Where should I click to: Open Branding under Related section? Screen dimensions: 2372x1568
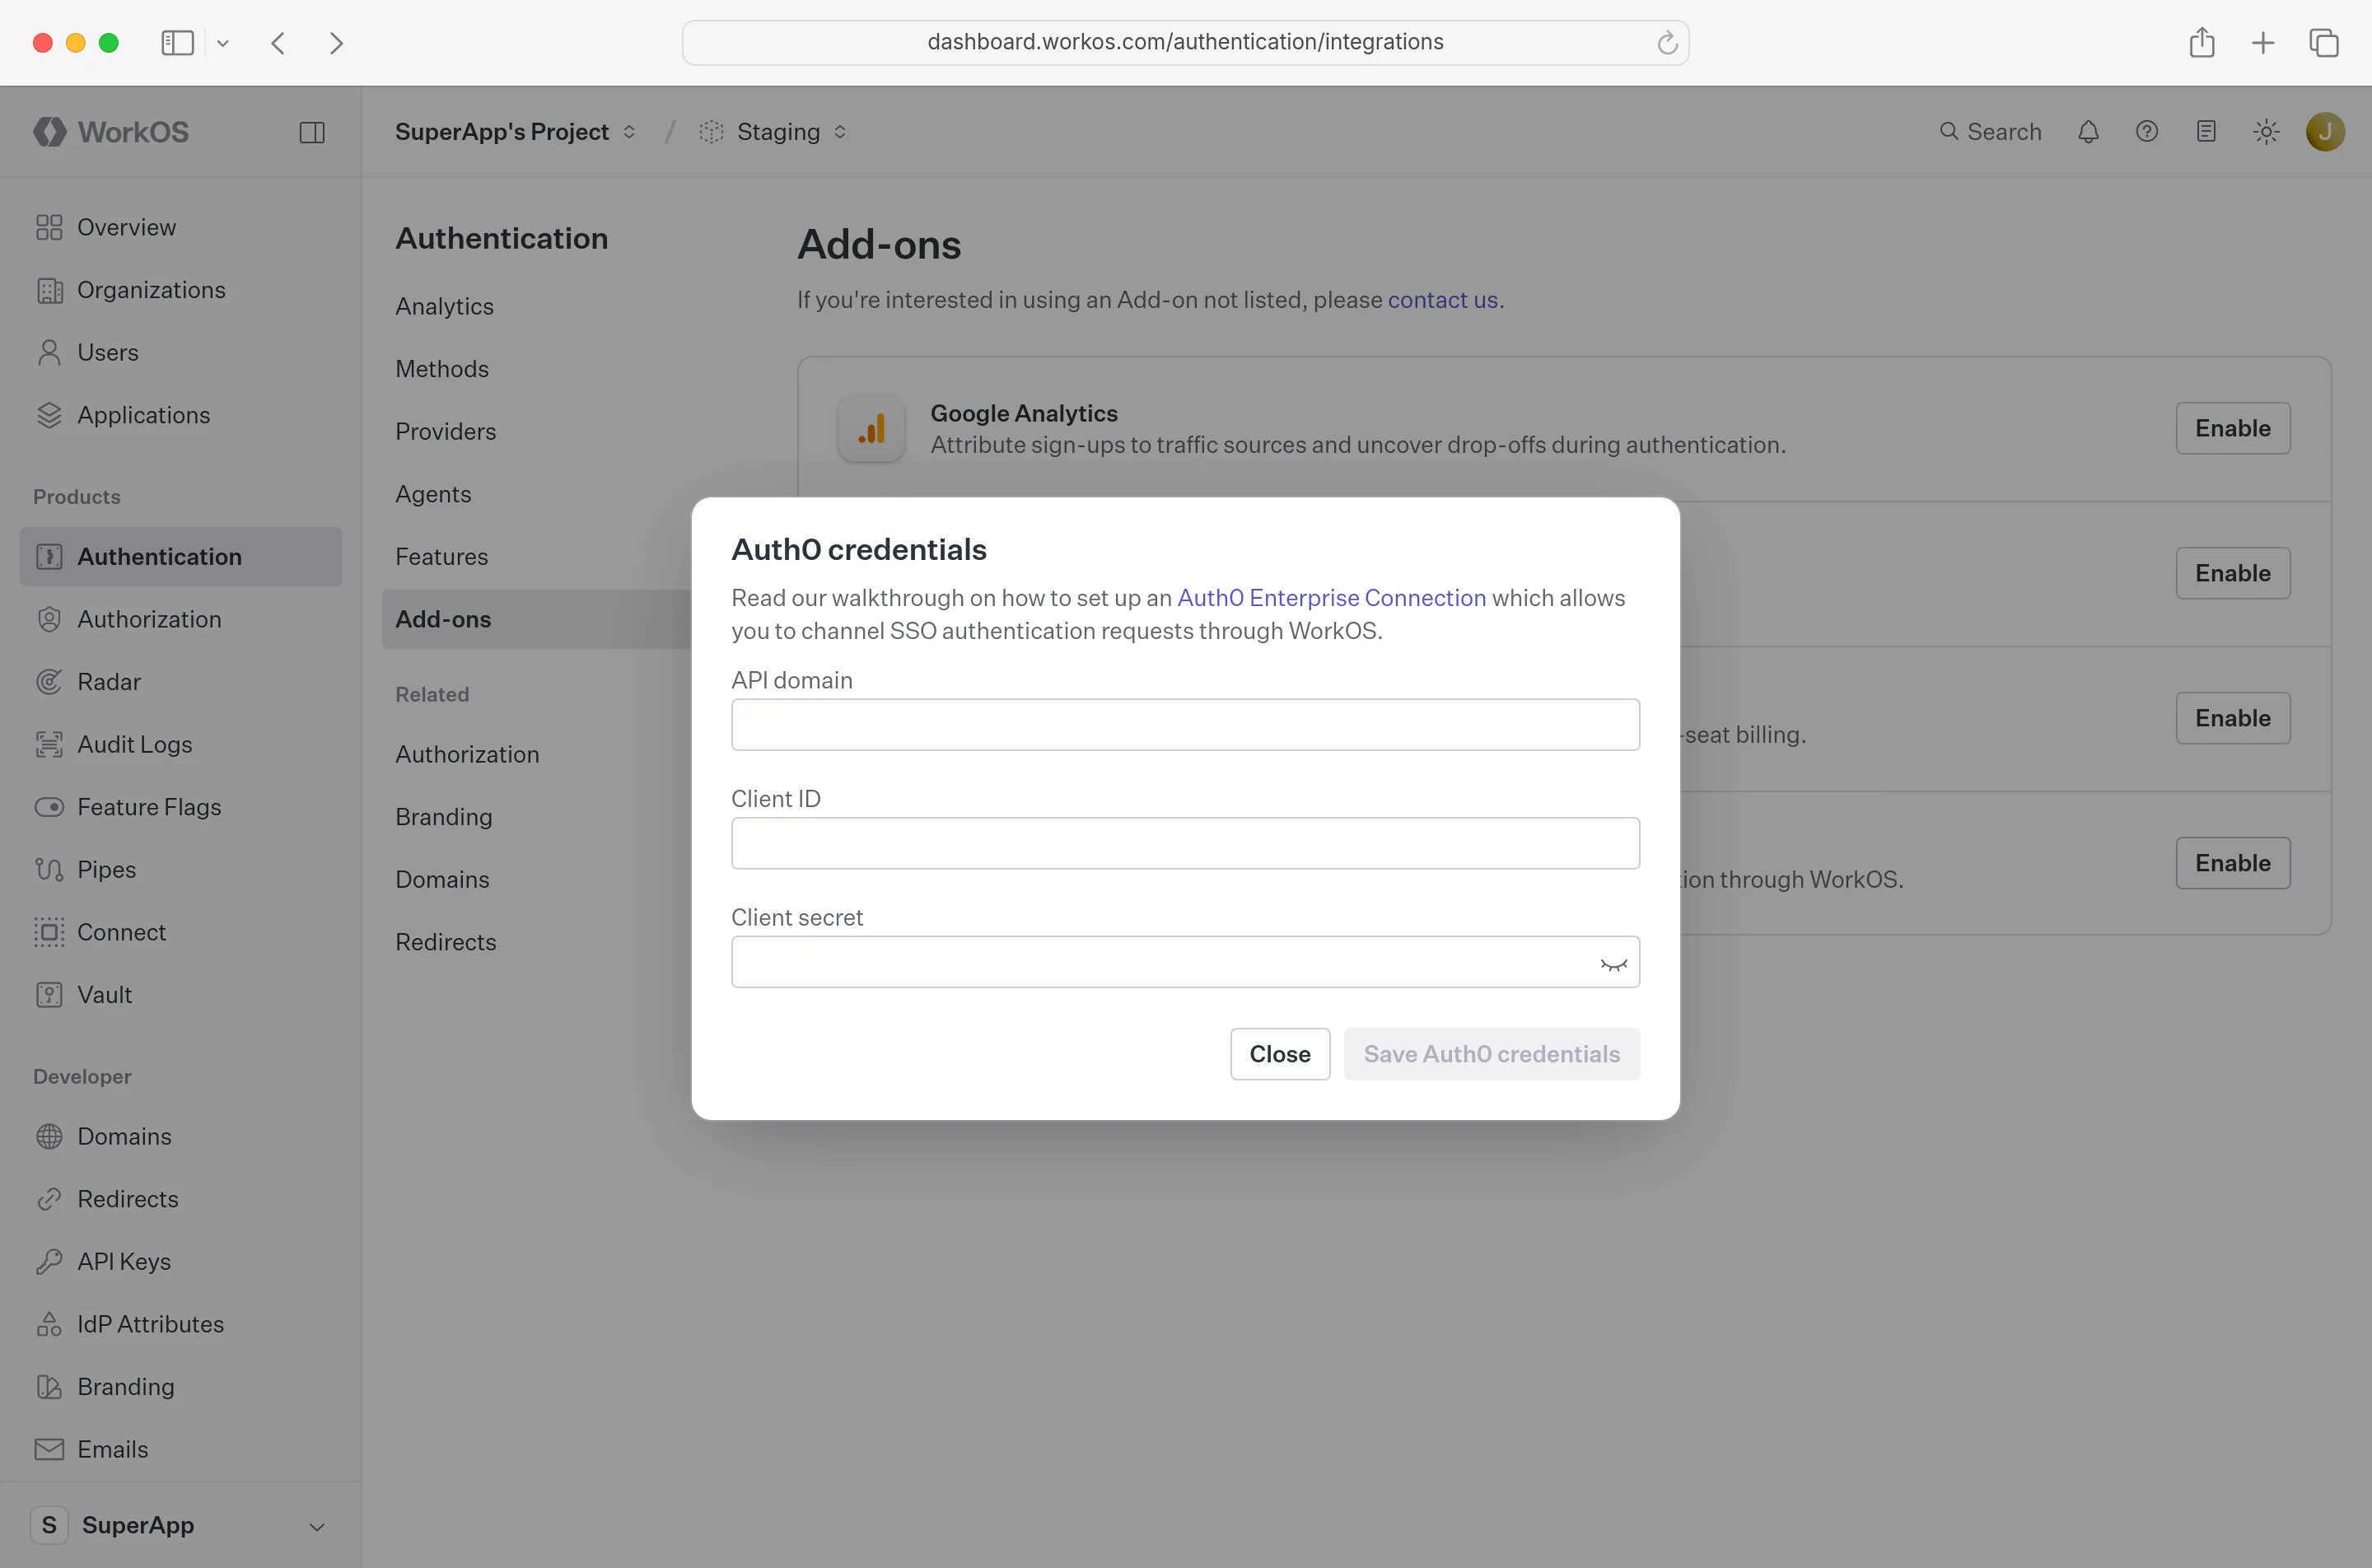pos(444,817)
